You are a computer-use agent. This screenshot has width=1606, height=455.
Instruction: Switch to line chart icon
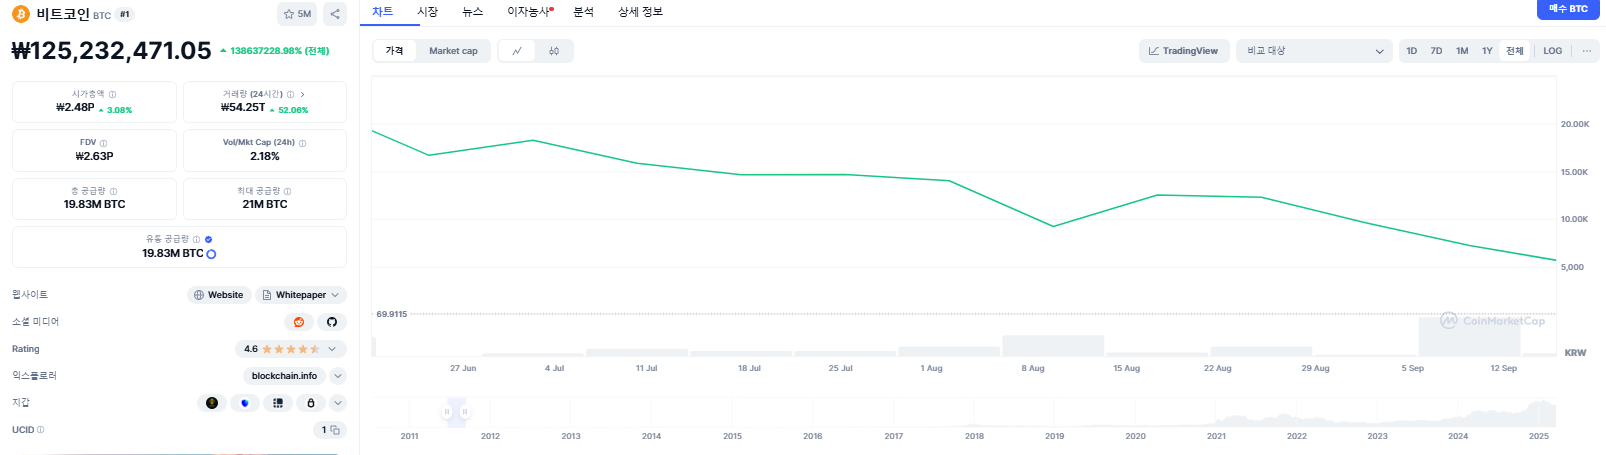click(517, 51)
